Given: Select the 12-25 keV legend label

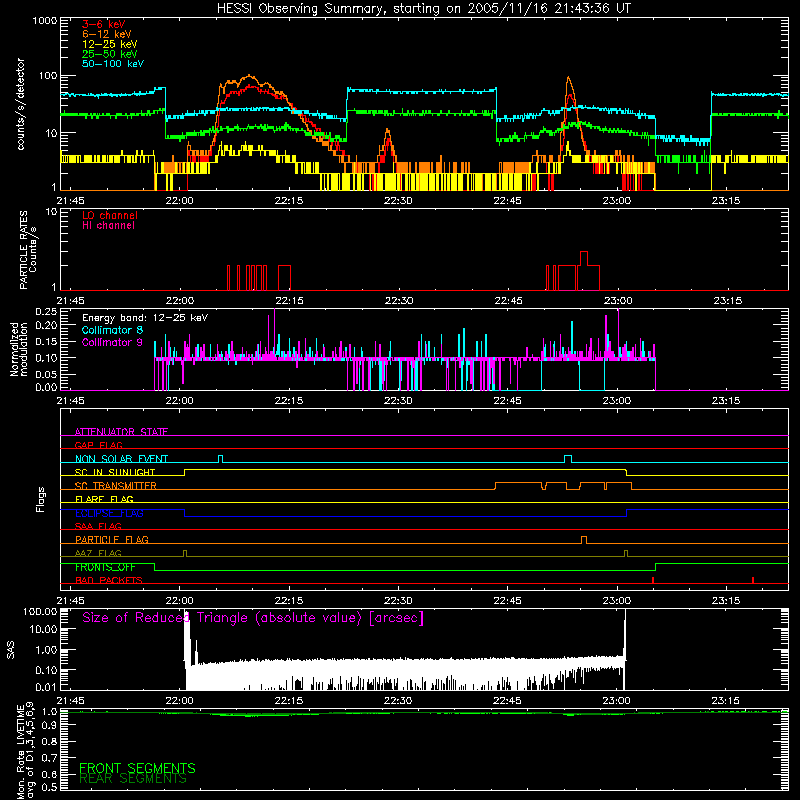Looking at the screenshot, I should [x=110, y=44].
